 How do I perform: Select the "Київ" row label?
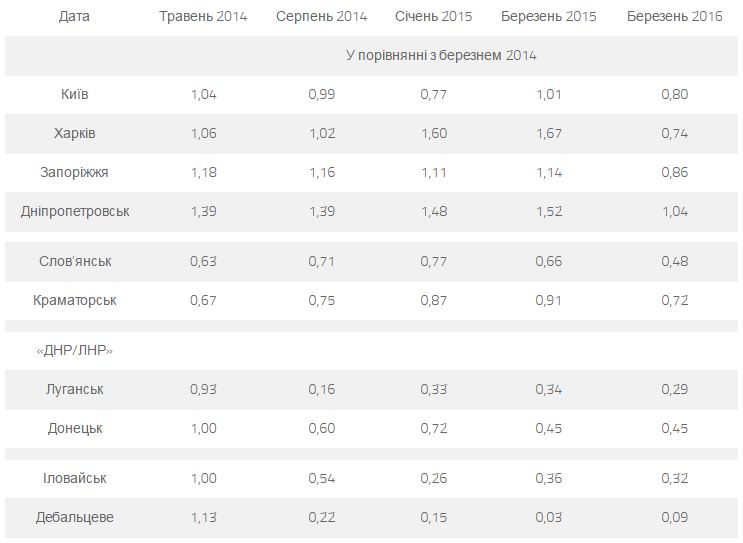click(x=74, y=94)
